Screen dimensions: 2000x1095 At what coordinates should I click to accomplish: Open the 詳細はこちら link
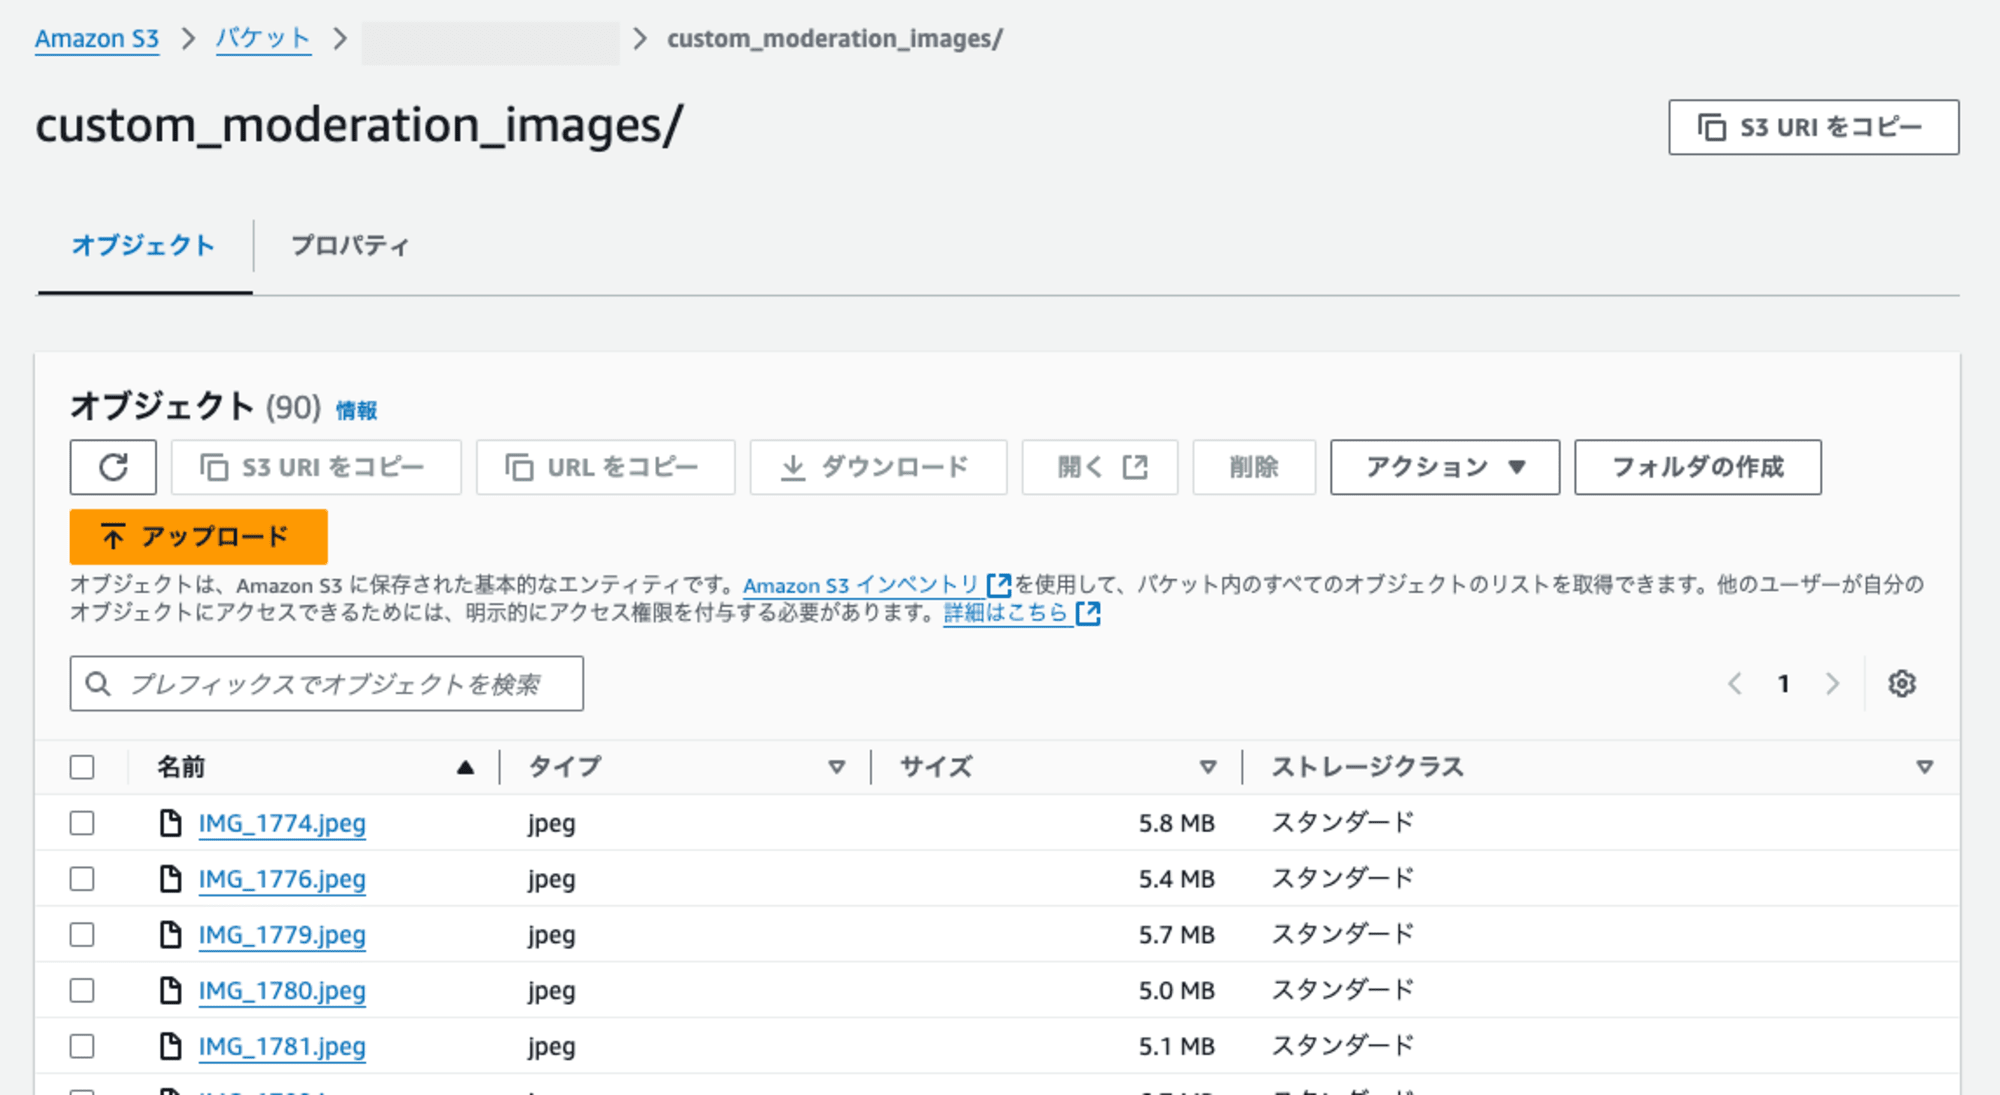tap(1005, 613)
